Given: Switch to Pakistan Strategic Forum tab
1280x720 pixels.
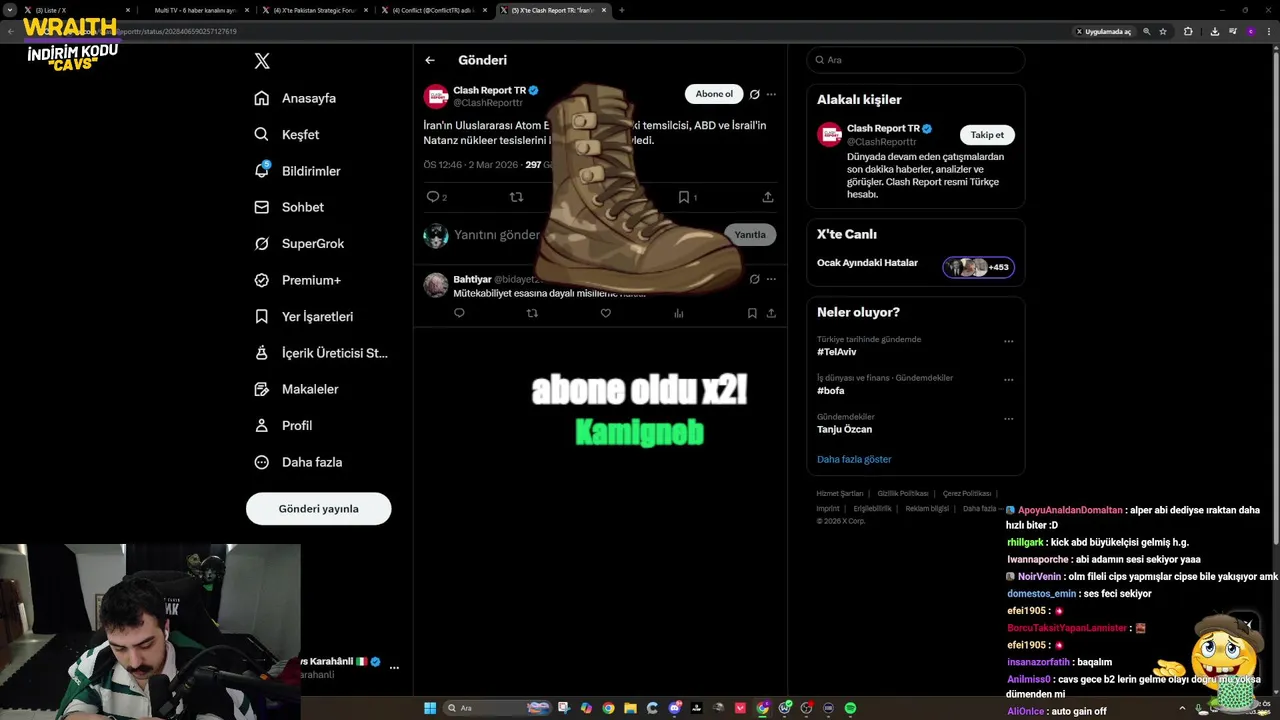Looking at the screenshot, I should (314, 10).
